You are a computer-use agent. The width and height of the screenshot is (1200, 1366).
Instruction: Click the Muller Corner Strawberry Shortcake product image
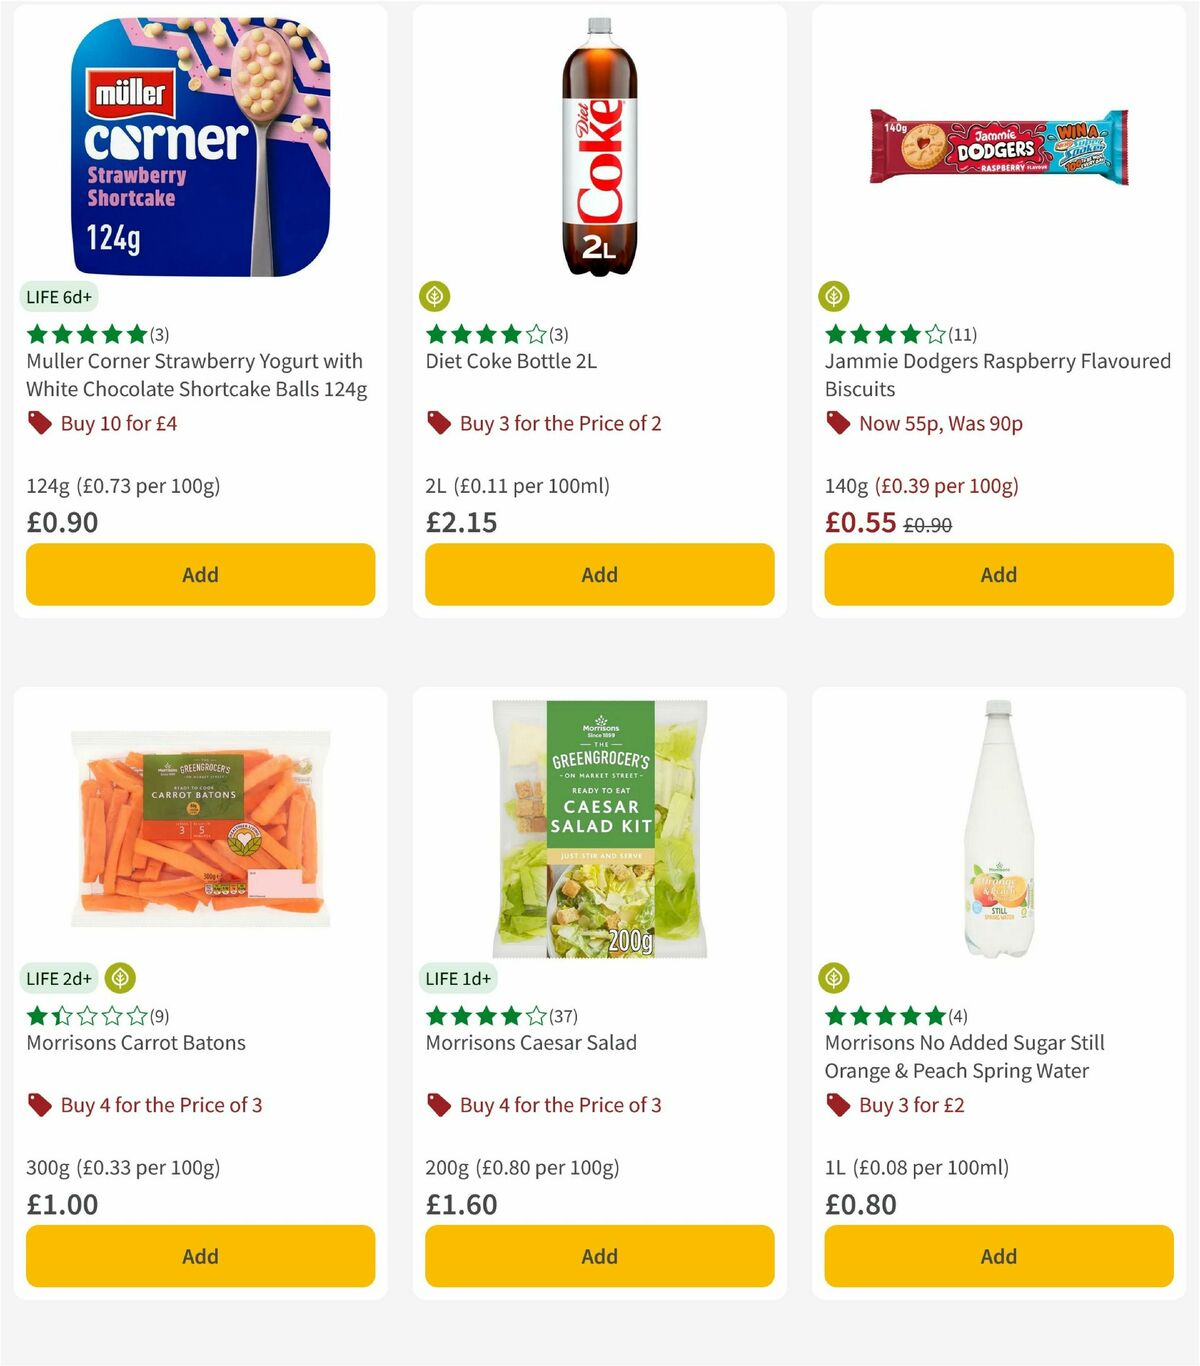(x=200, y=140)
